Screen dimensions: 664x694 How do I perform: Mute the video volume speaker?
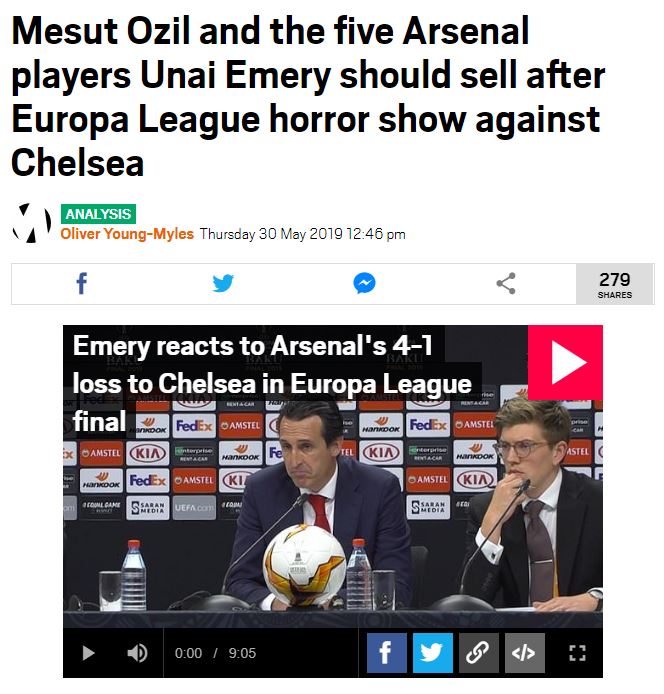(x=137, y=653)
